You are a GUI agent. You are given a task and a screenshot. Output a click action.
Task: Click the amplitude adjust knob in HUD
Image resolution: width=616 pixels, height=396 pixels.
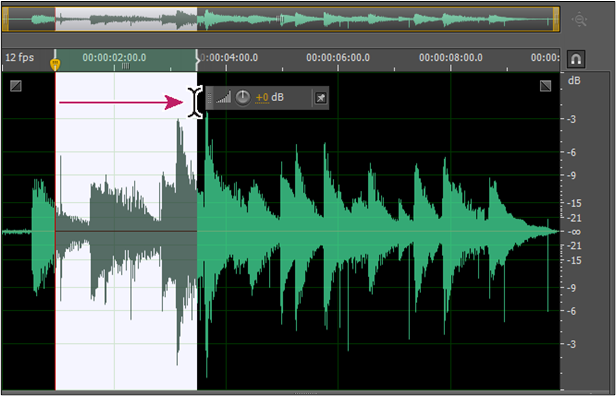pos(243,97)
